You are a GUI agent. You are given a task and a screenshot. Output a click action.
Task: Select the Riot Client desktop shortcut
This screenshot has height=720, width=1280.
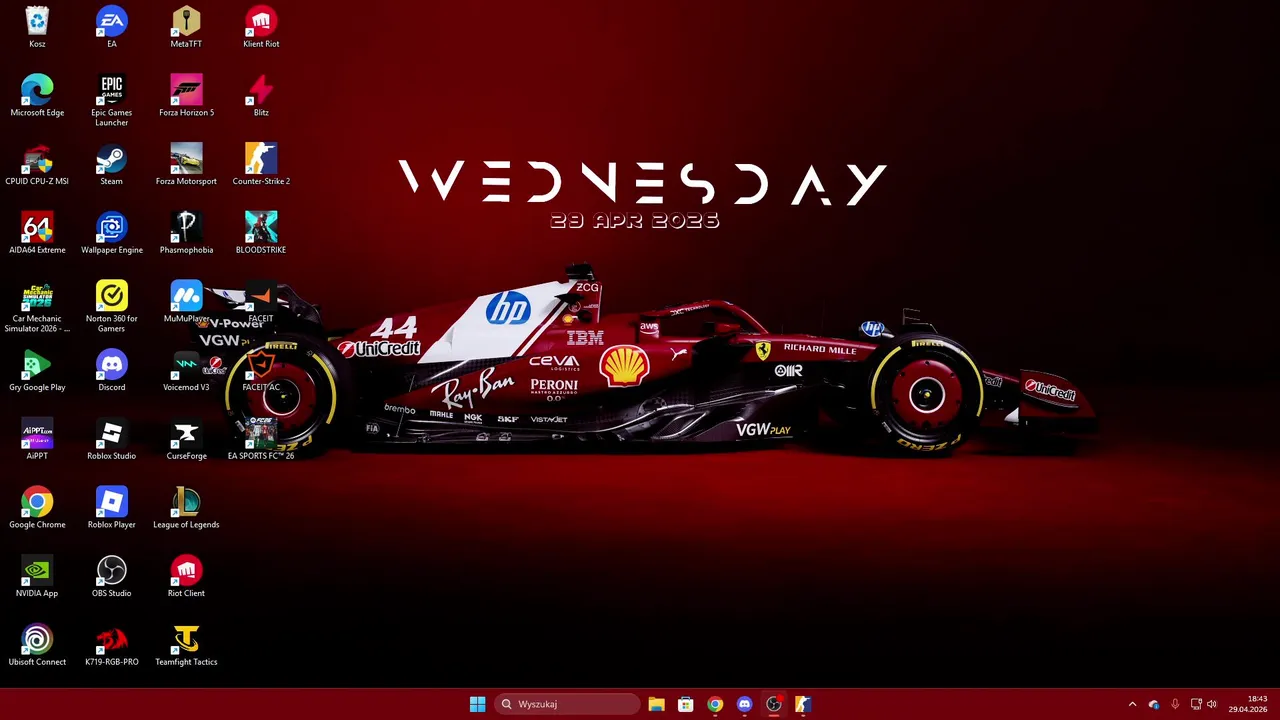point(186,577)
